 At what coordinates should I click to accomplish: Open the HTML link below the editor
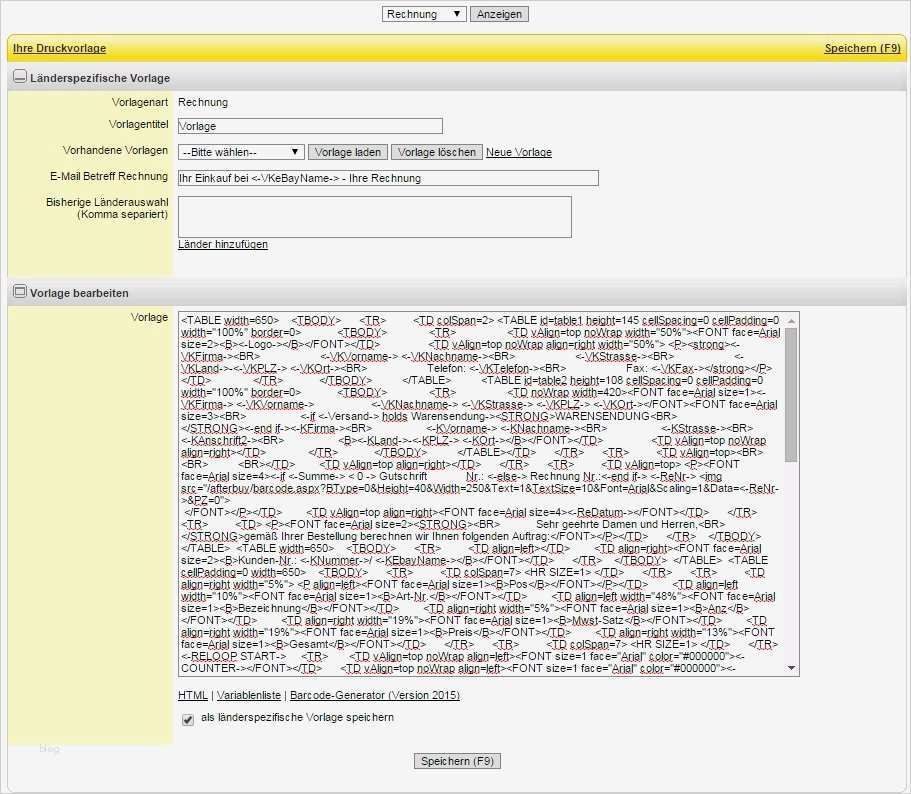193,695
